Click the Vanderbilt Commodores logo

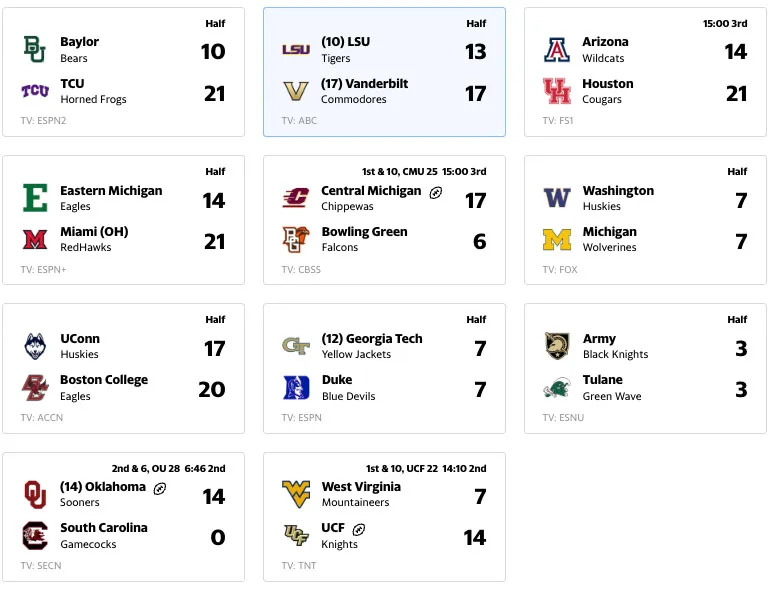point(296,91)
